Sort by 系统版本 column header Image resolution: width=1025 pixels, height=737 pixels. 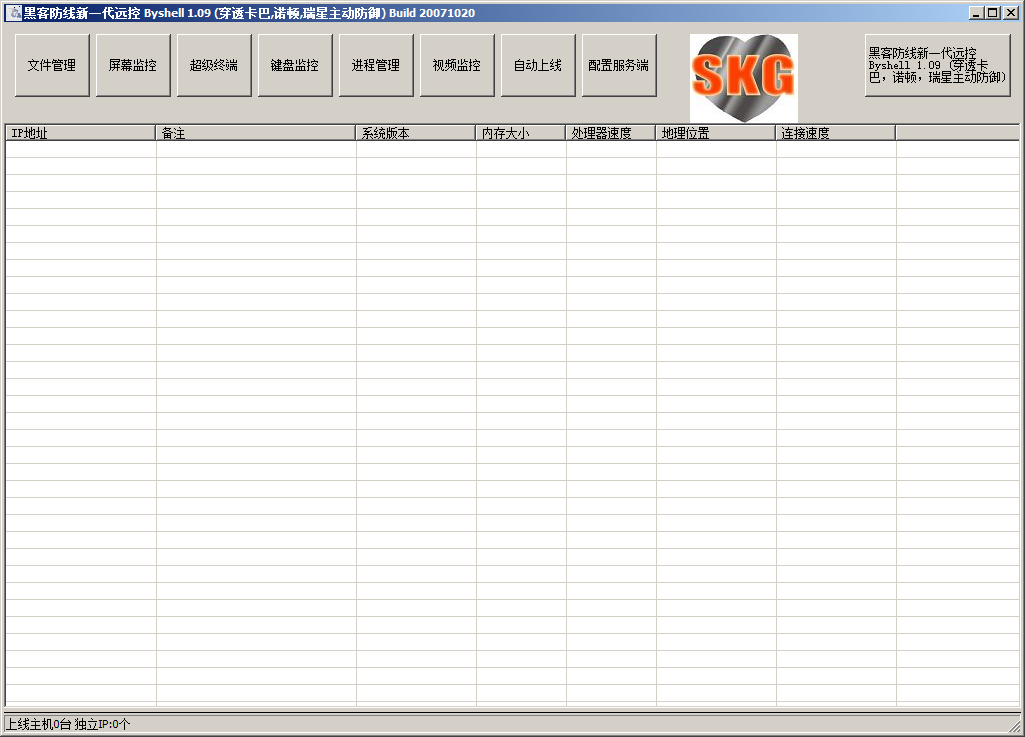click(415, 133)
